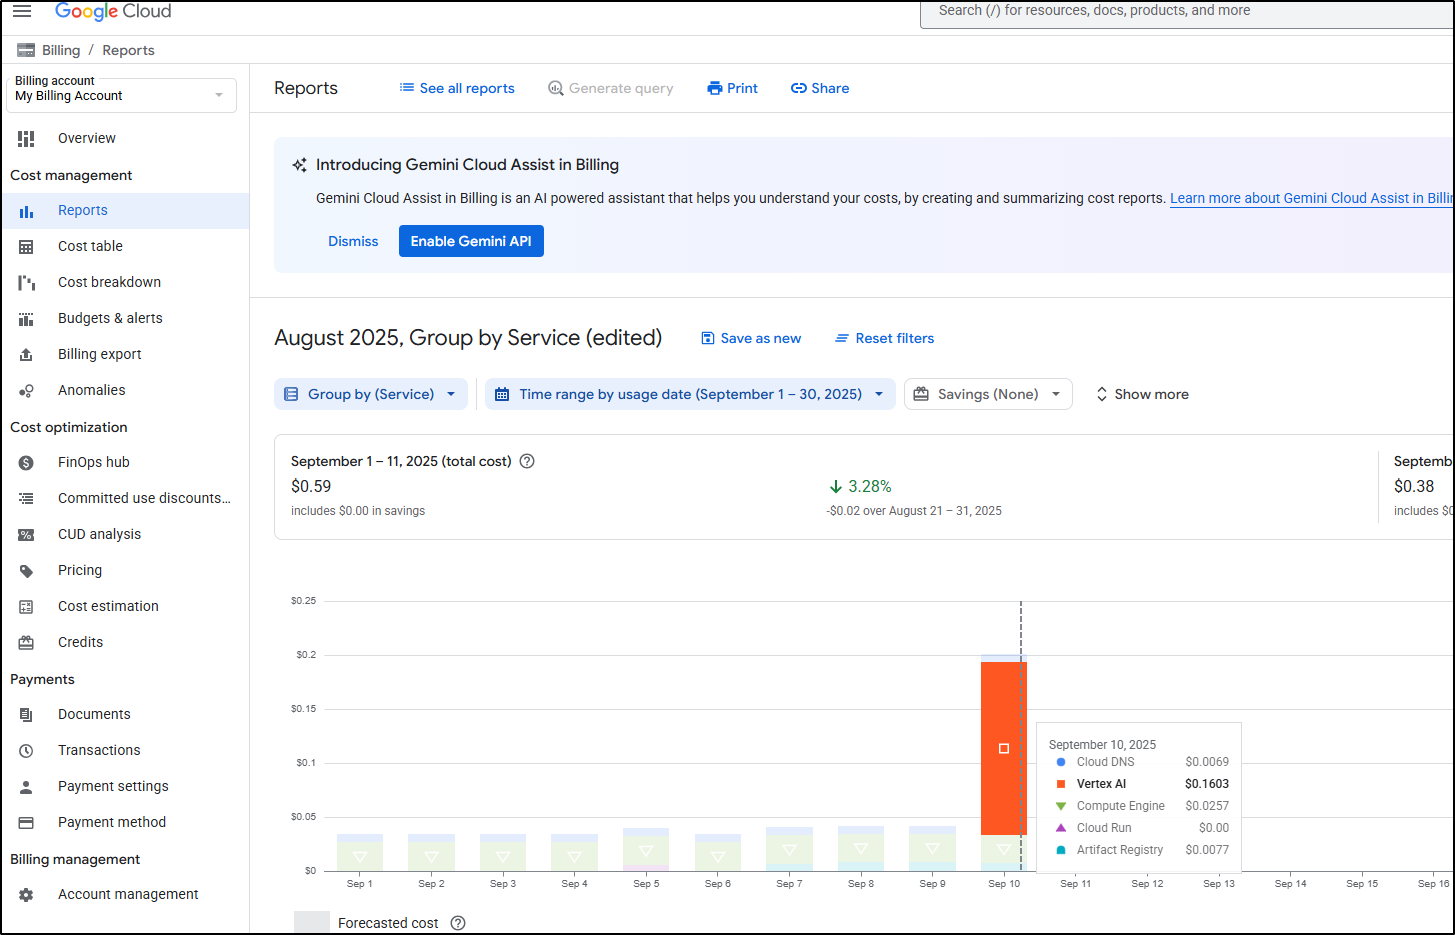Image resolution: width=1455 pixels, height=935 pixels.
Task: Click the Enable Gemini API button
Action: [x=471, y=241]
